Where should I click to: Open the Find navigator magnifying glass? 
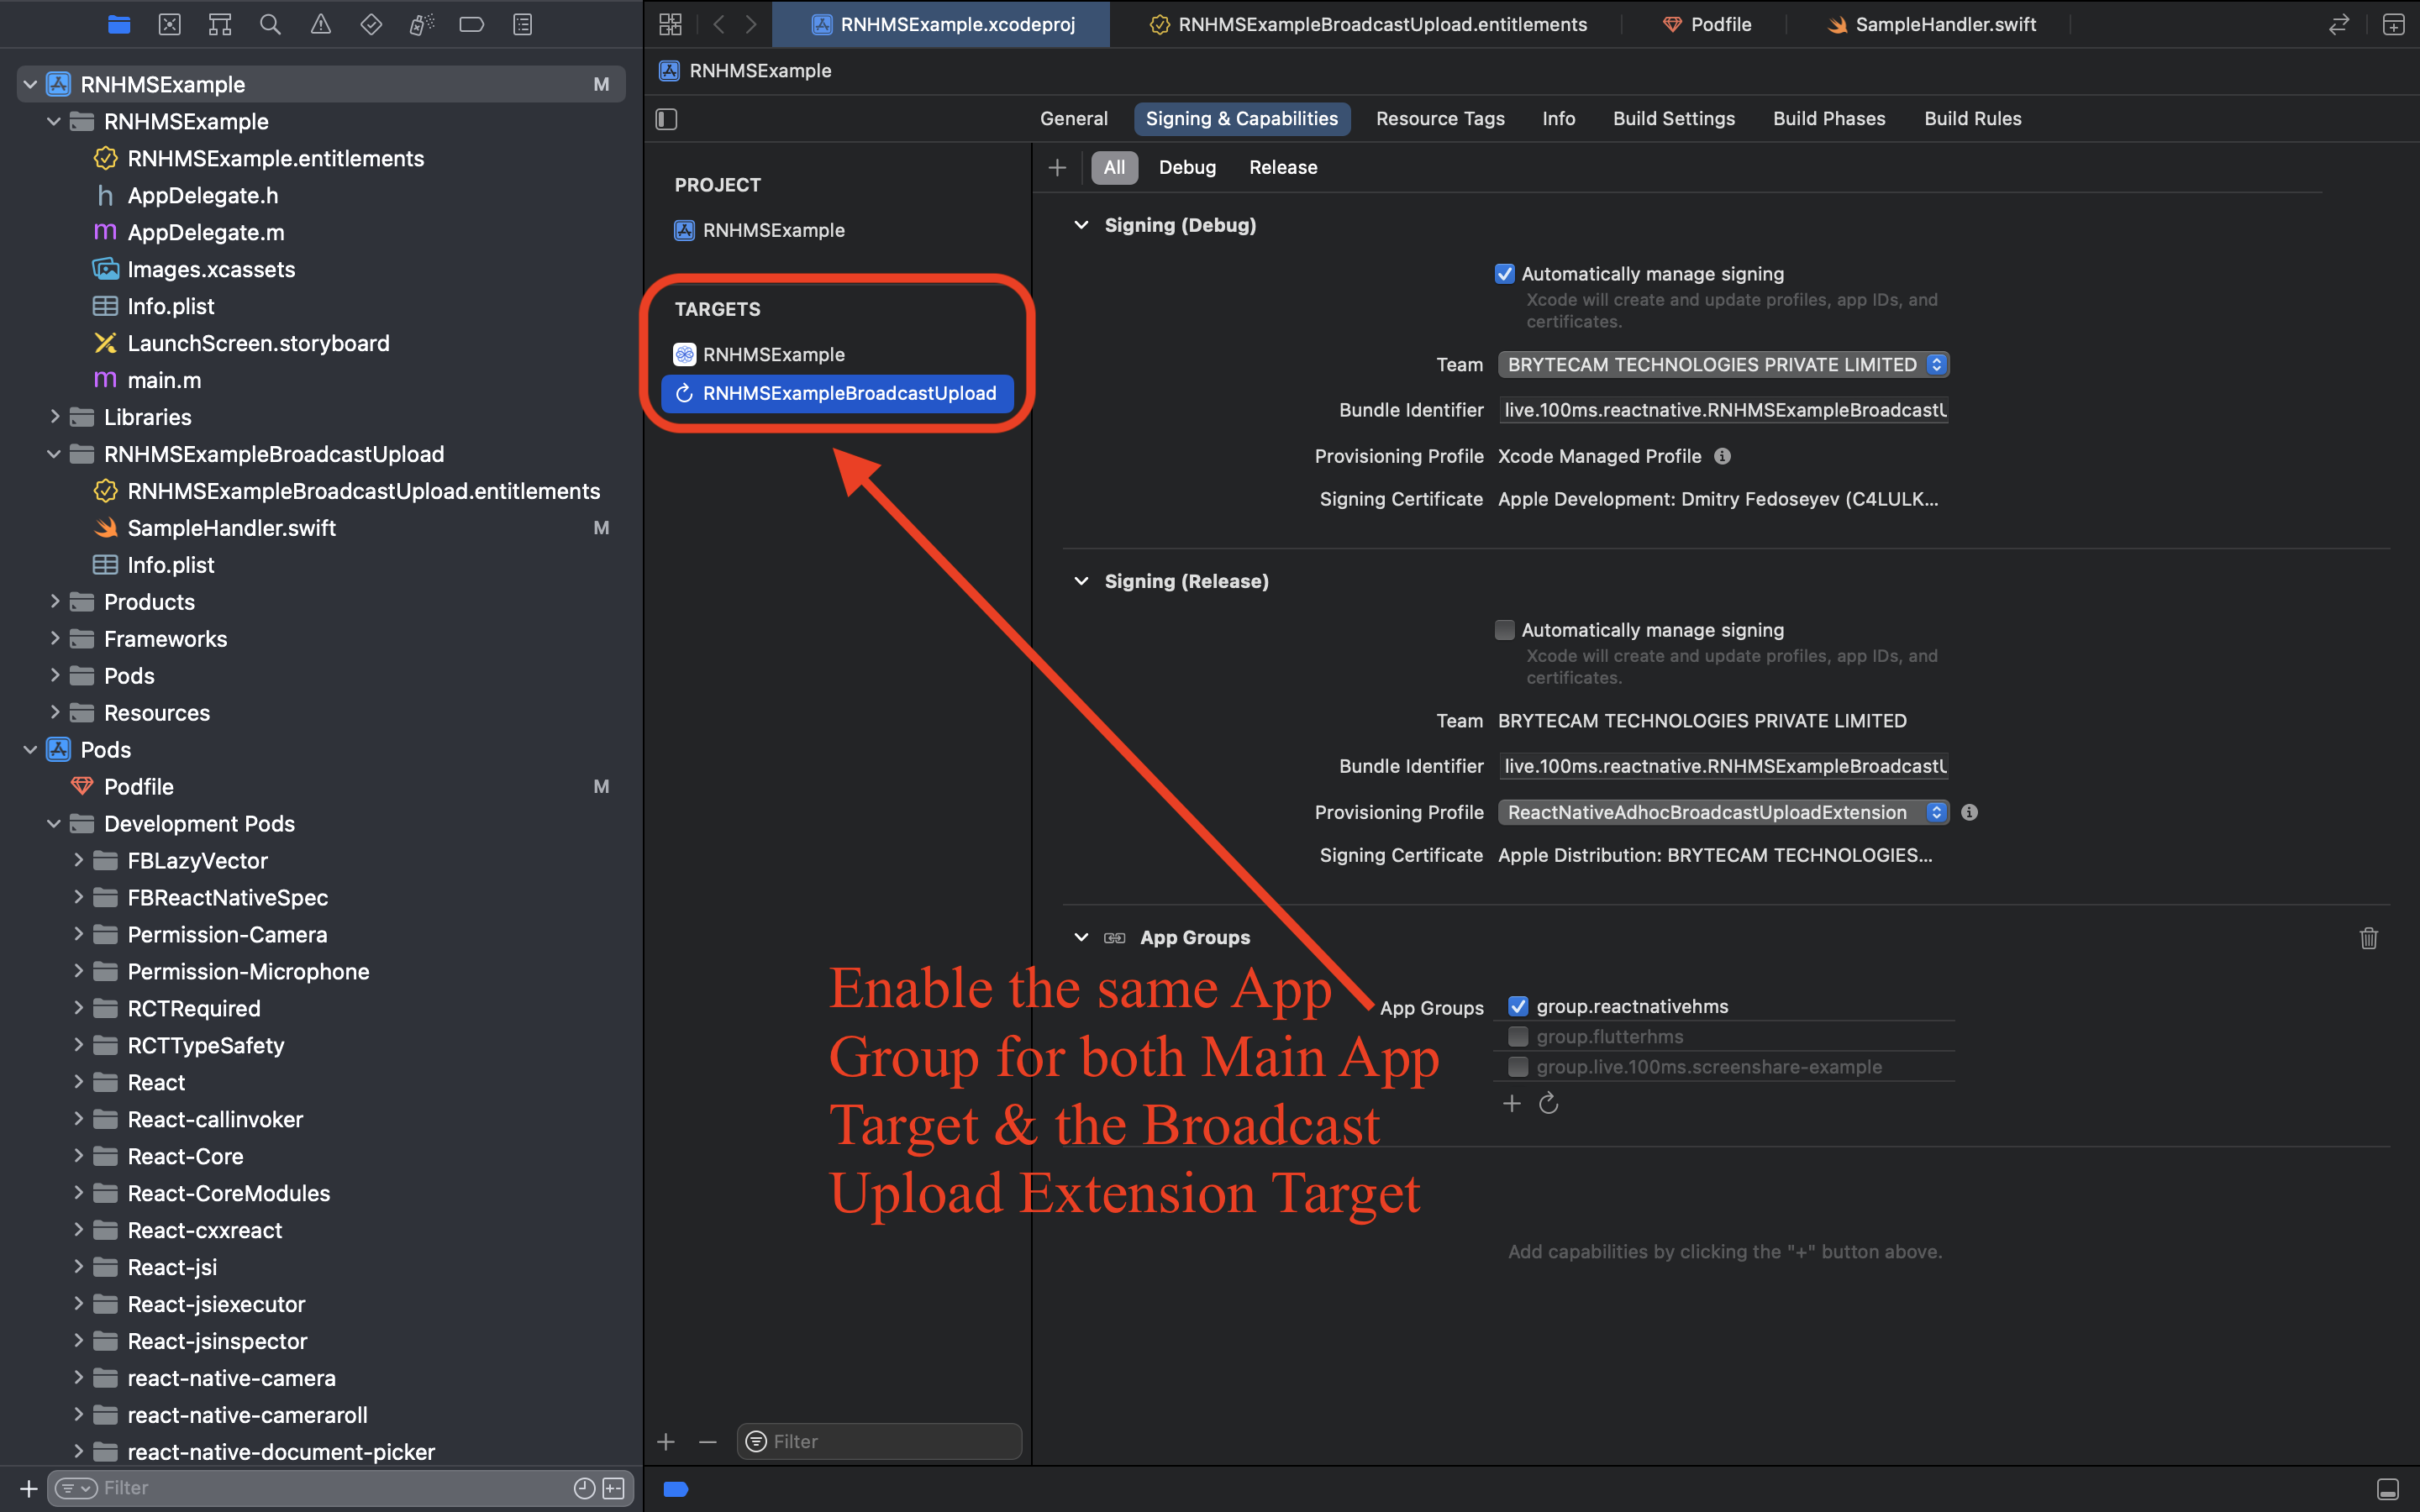point(270,24)
